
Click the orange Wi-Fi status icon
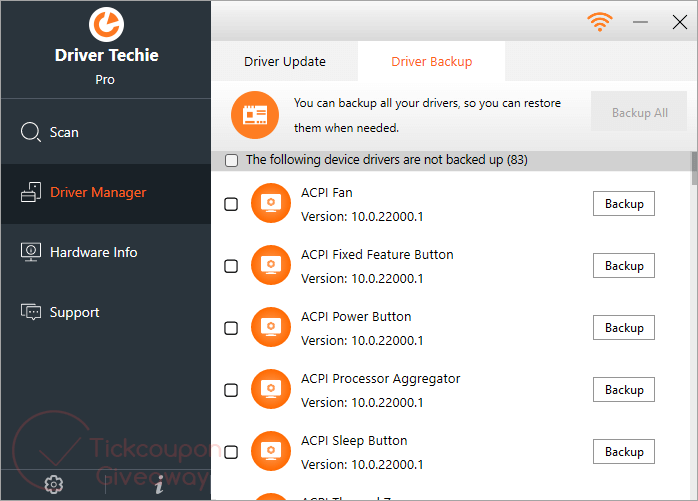coord(600,21)
